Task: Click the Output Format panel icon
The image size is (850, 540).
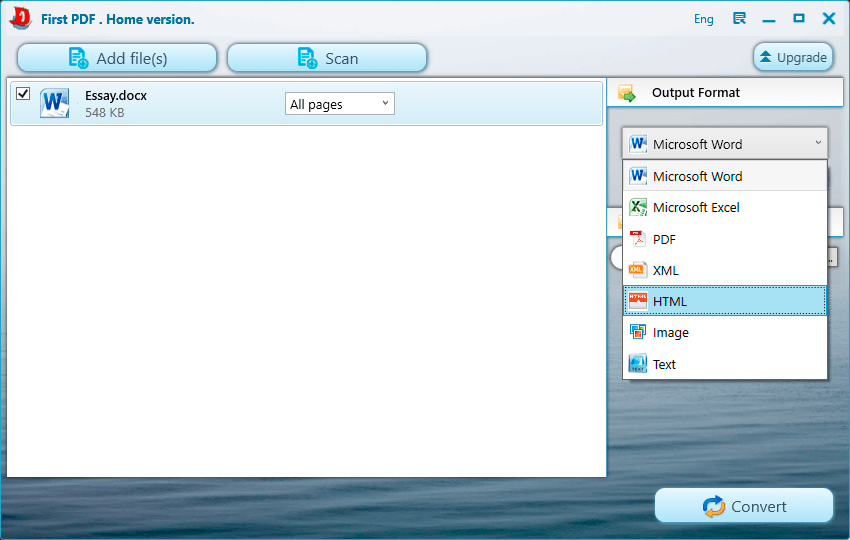Action: (627, 93)
